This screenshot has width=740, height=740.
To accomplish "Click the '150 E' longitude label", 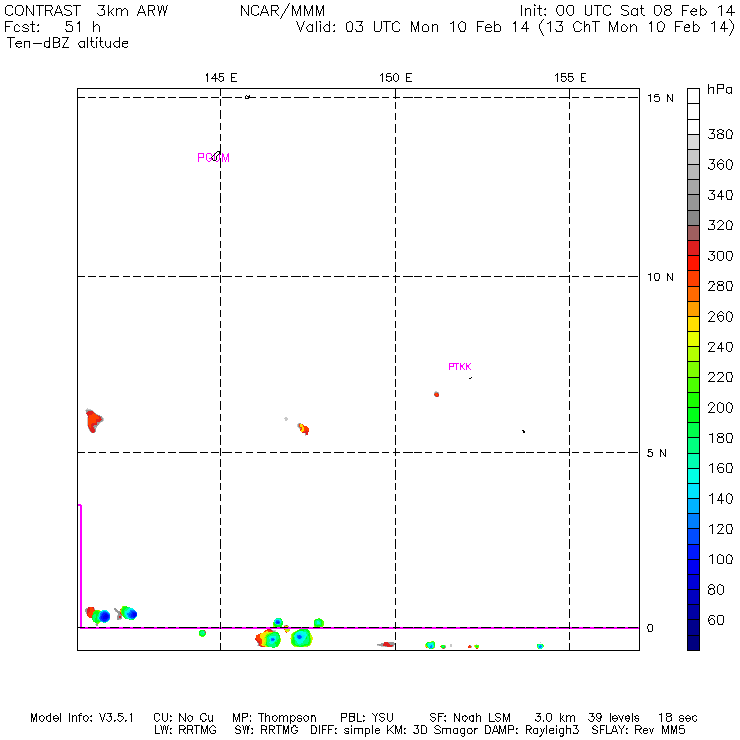I will point(395,78).
